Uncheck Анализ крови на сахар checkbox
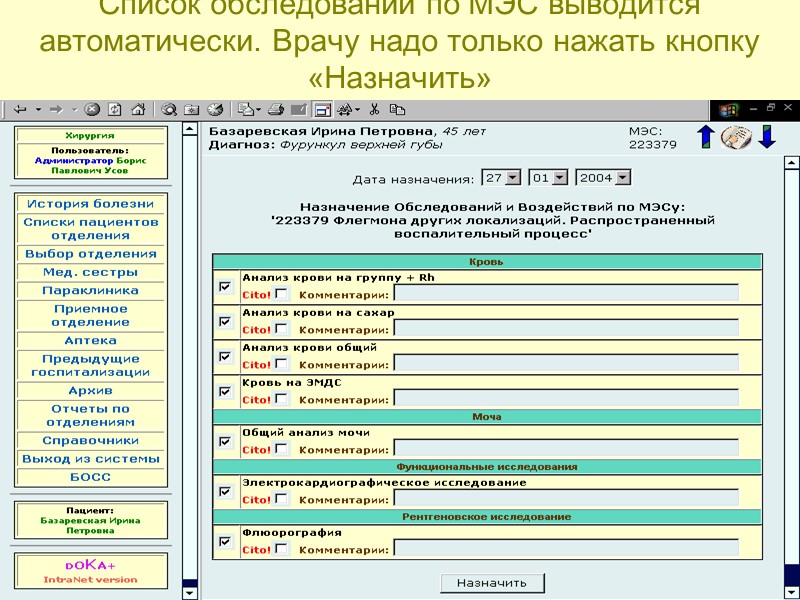Viewport: 800px width, 600px height. (225, 321)
